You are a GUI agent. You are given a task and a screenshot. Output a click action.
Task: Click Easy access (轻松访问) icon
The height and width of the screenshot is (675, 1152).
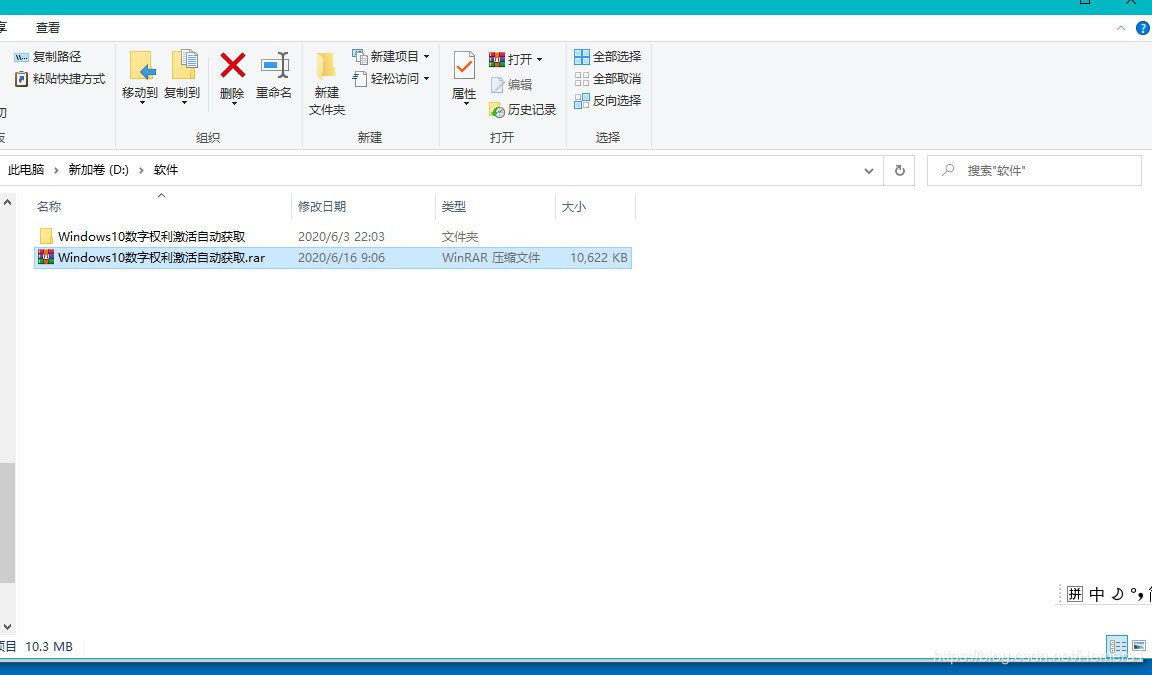tap(359, 79)
